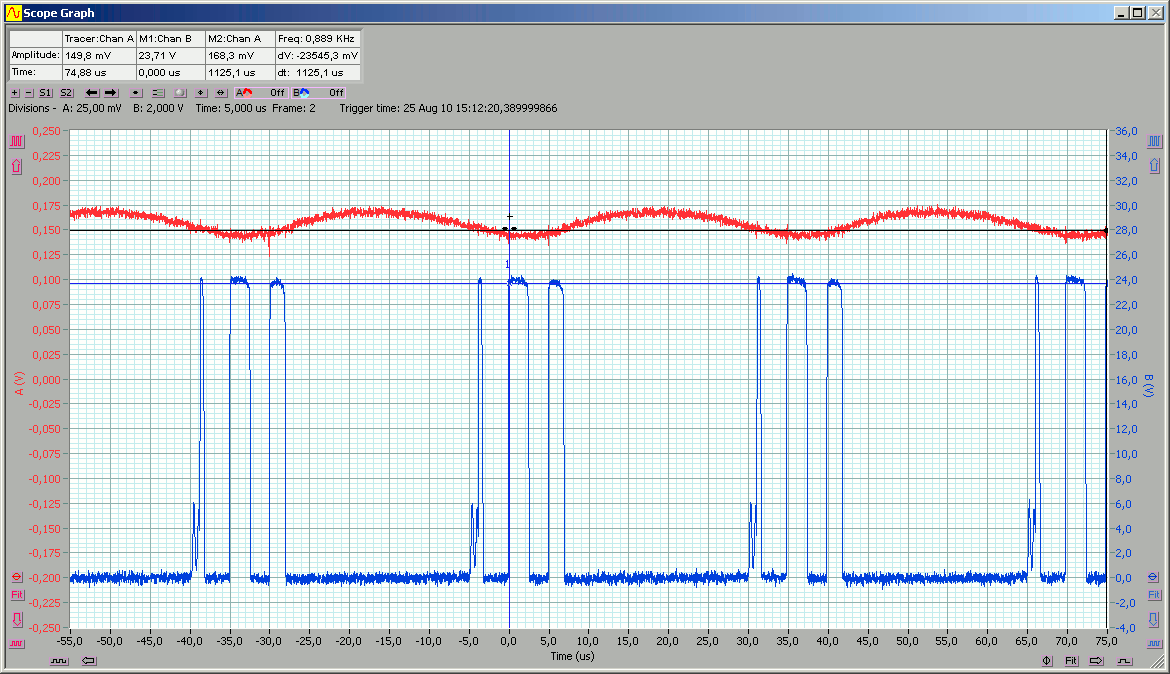Click the minus (−) toolbar button
The height and width of the screenshot is (674, 1170).
pos(29,93)
